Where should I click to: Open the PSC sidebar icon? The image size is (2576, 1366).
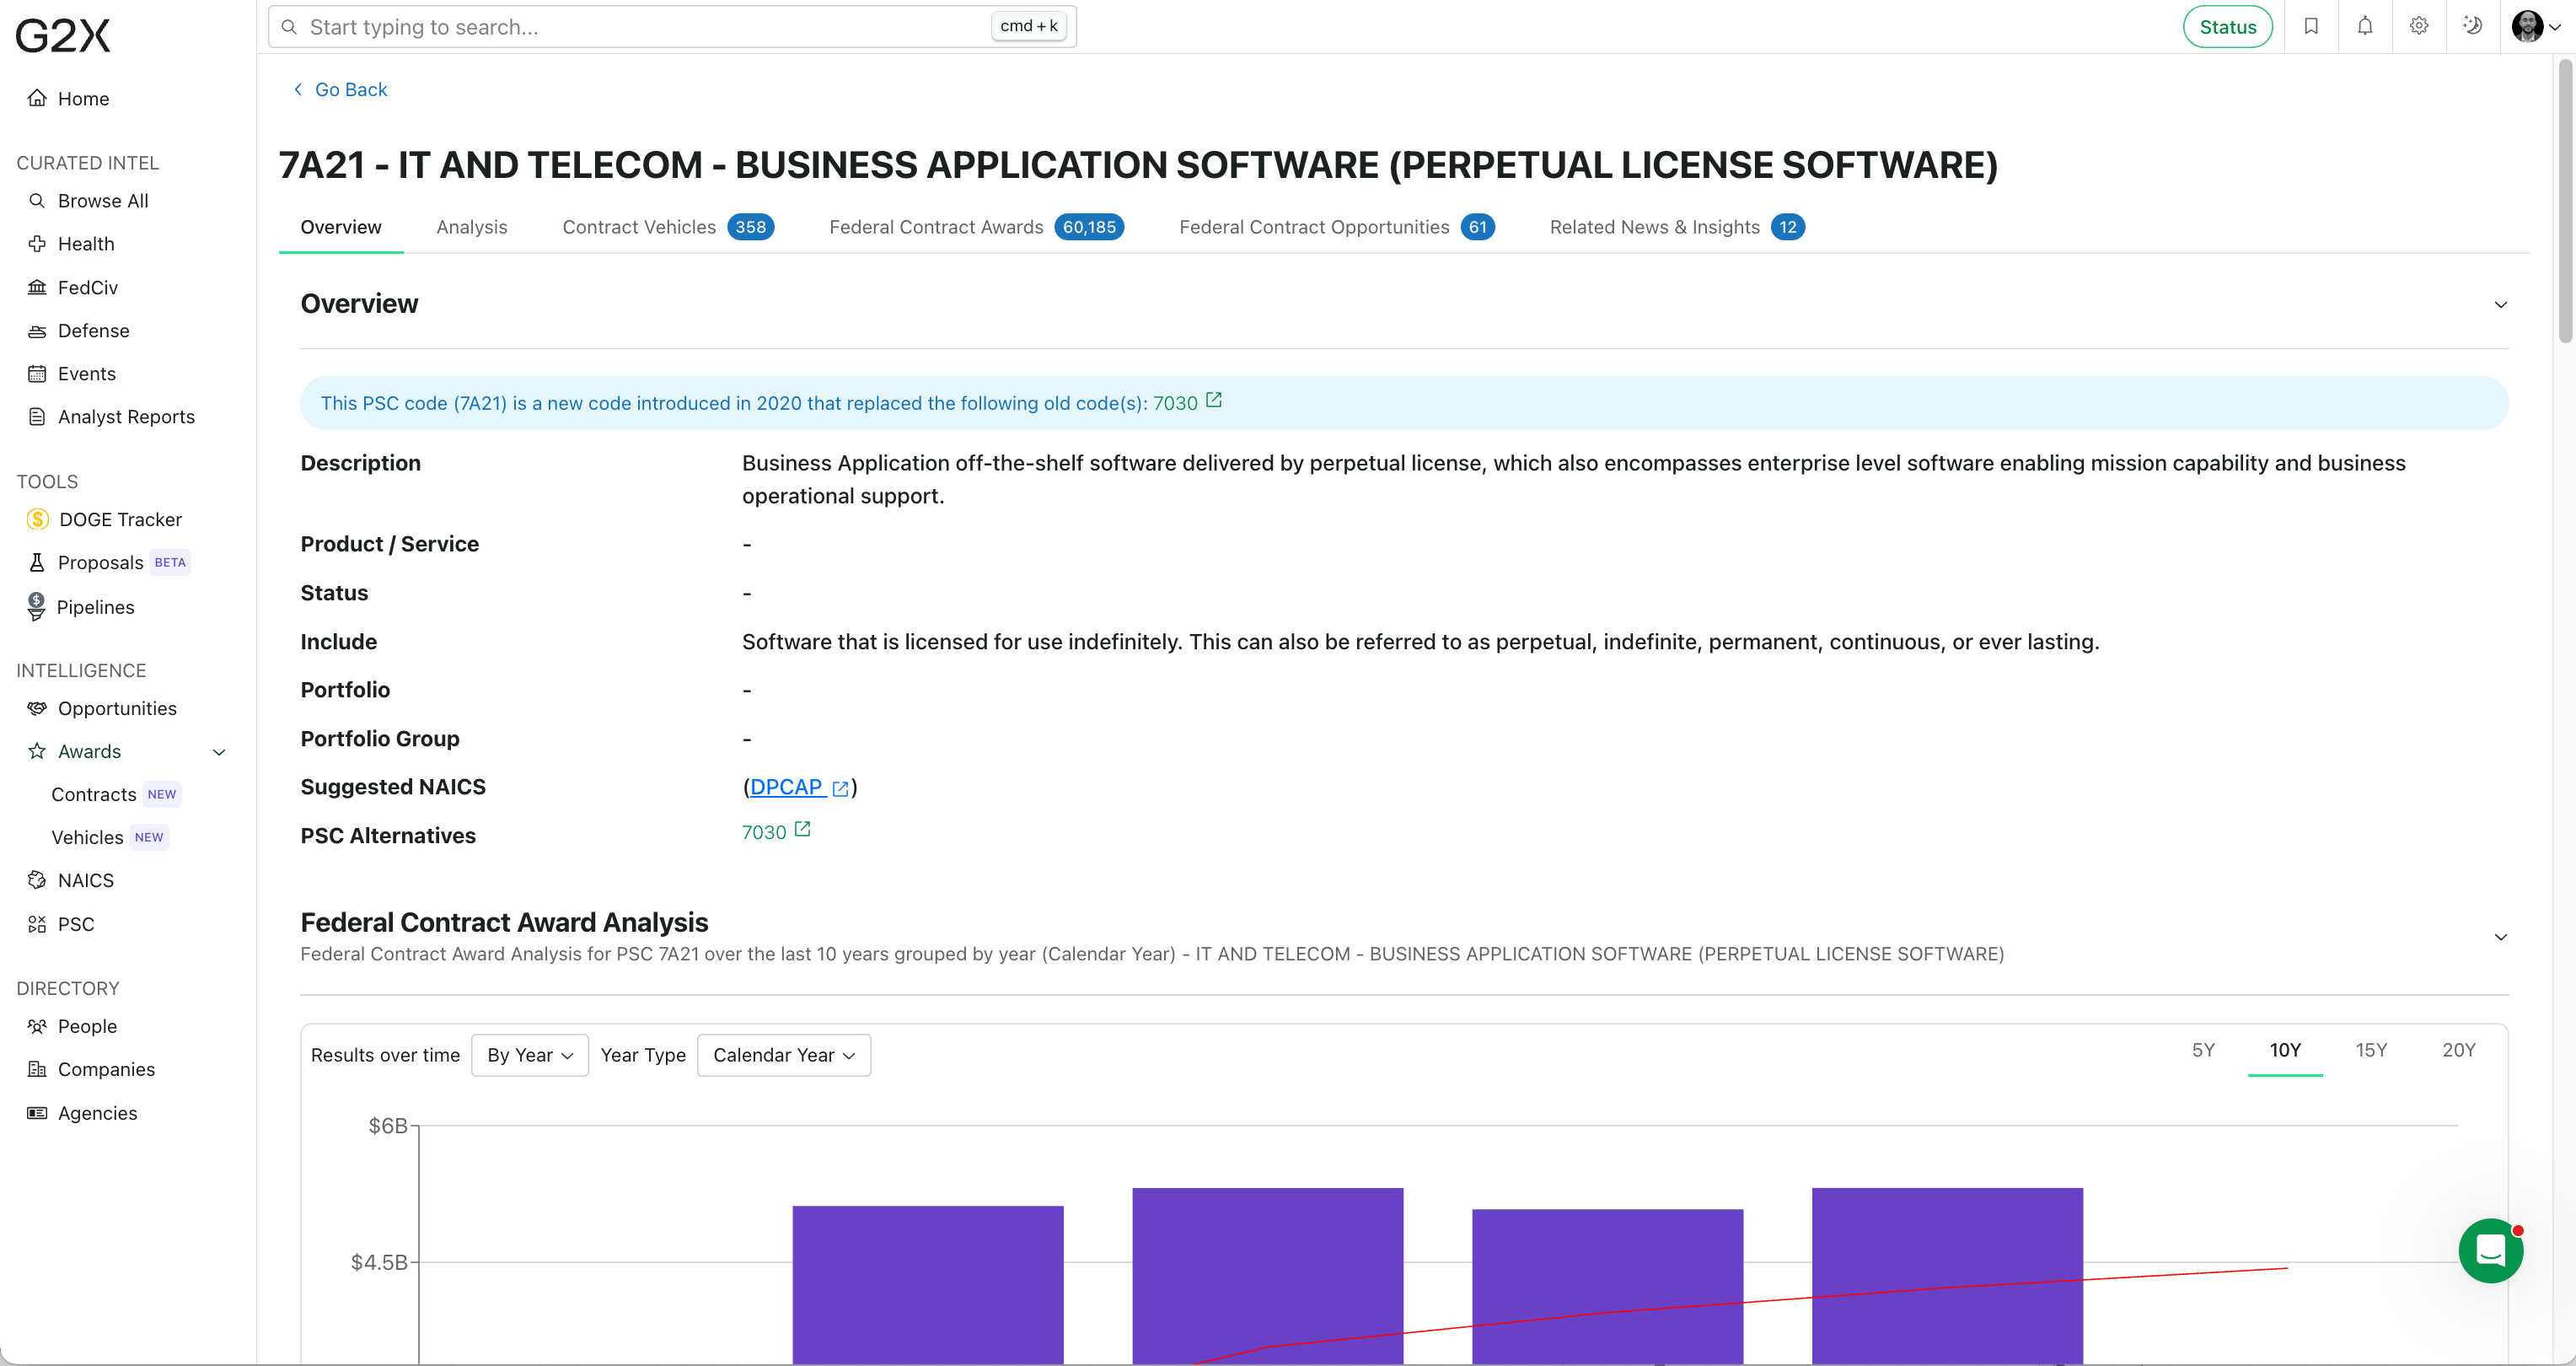point(37,924)
